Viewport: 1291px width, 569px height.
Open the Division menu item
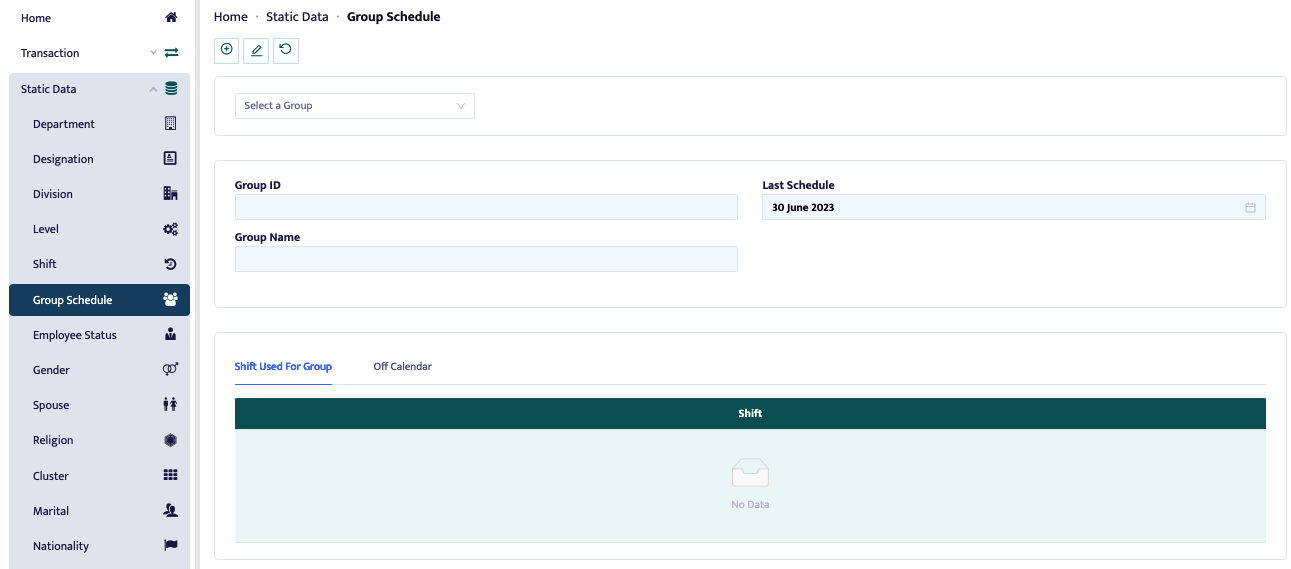[x=99, y=194]
